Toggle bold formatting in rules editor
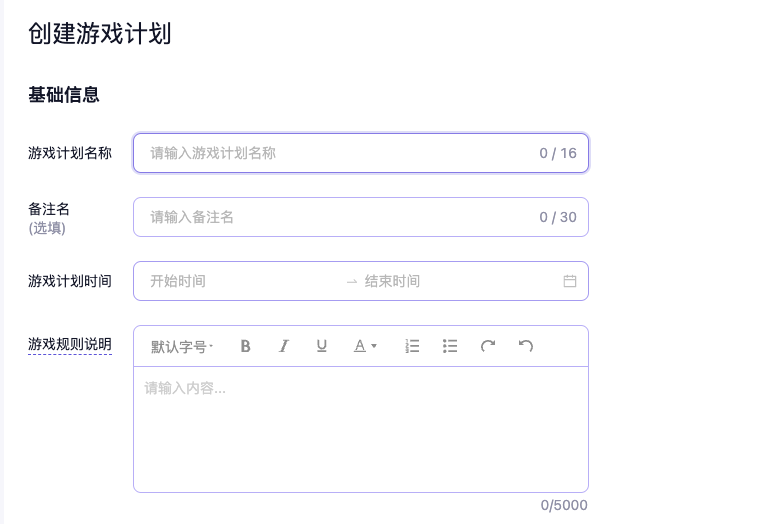The height and width of the screenshot is (524, 774). pyautogui.click(x=246, y=346)
